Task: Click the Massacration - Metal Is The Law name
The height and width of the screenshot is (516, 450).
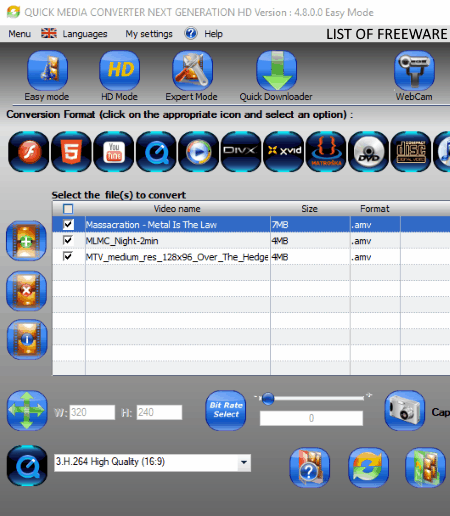Action: [x=151, y=225]
